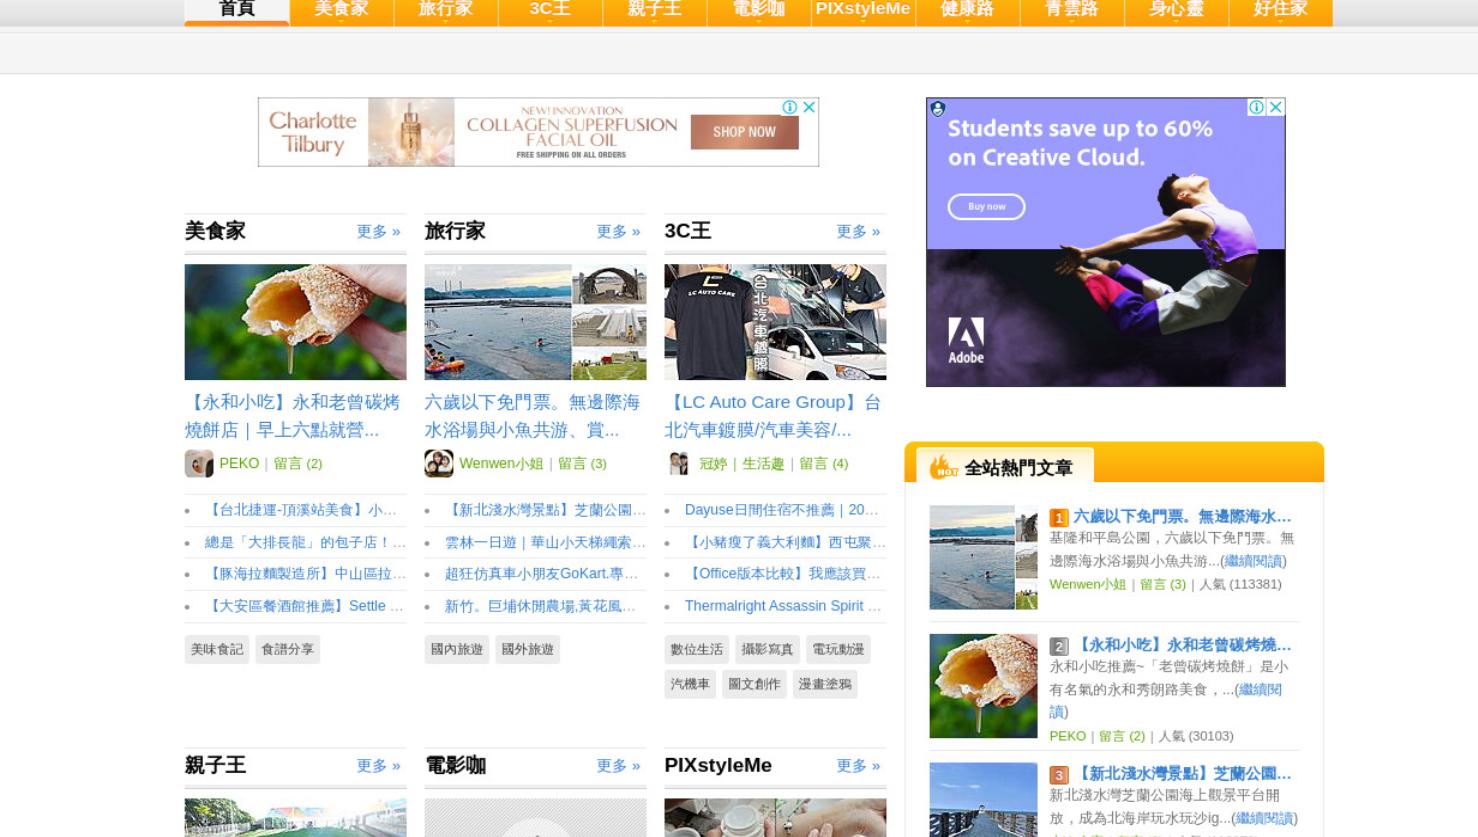The image size is (1478, 837).
Task: Select the 國內旅遊 tag
Action: click(x=457, y=650)
